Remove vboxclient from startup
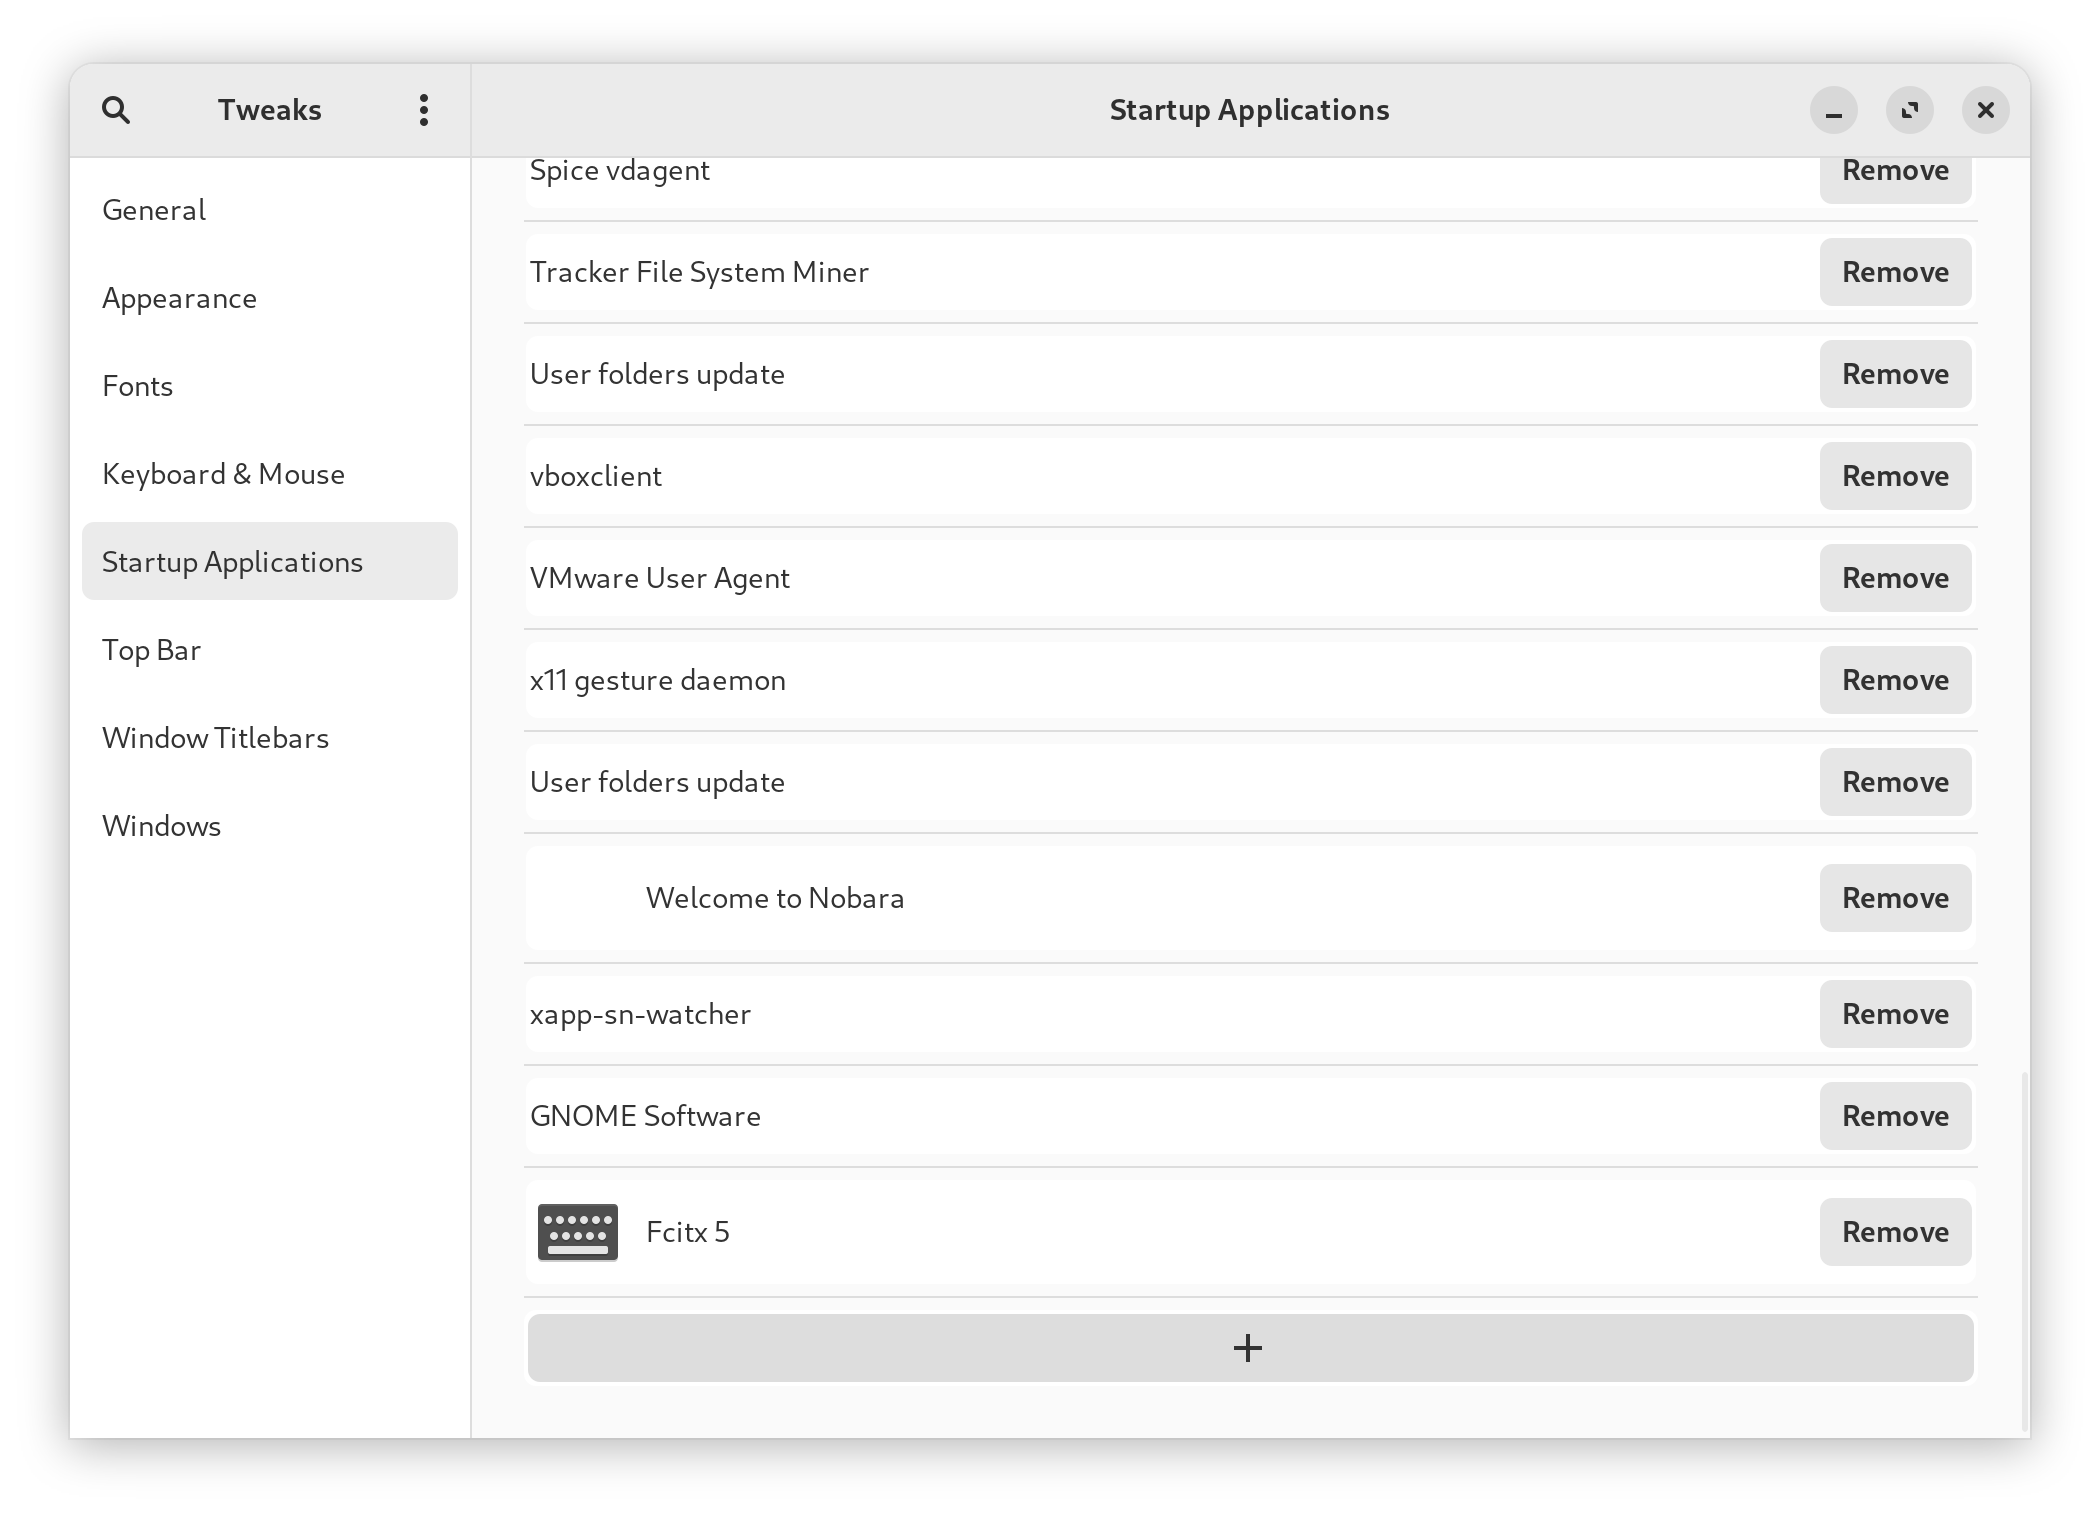Image resolution: width=2100 pixels, height=1514 pixels. (x=1894, y=476)
